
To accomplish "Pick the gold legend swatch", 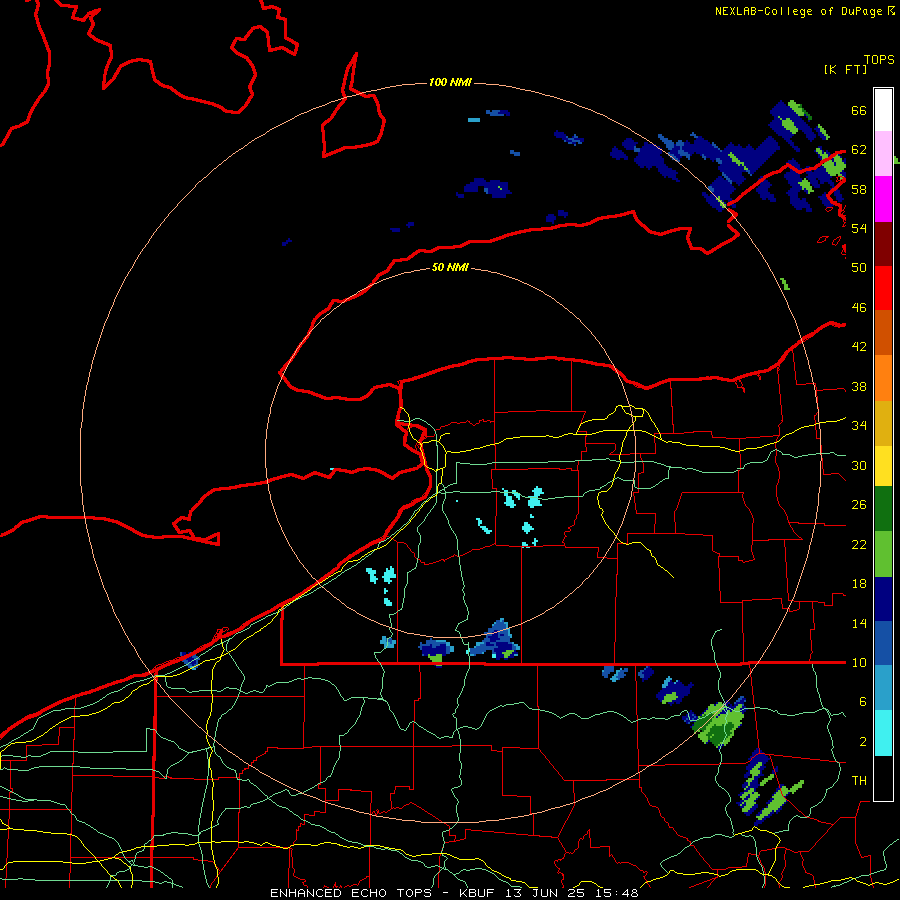I will 883,423.
